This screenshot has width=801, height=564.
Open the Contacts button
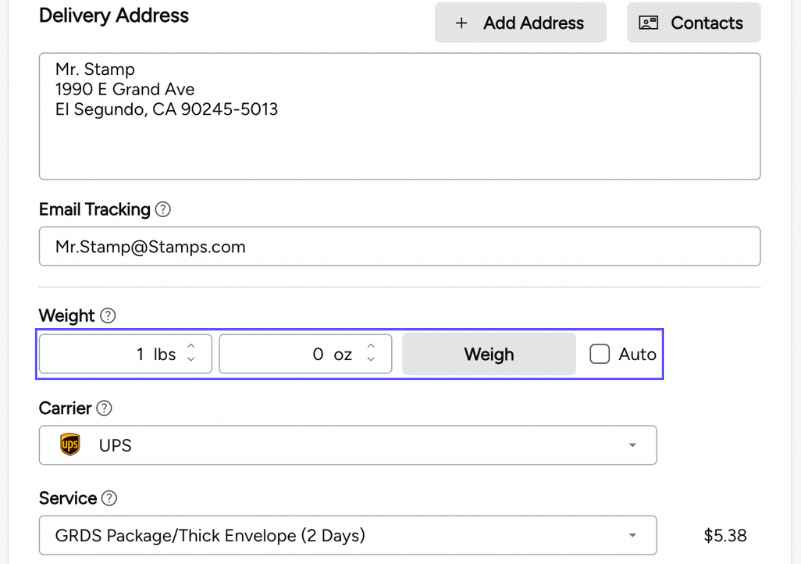693,23
